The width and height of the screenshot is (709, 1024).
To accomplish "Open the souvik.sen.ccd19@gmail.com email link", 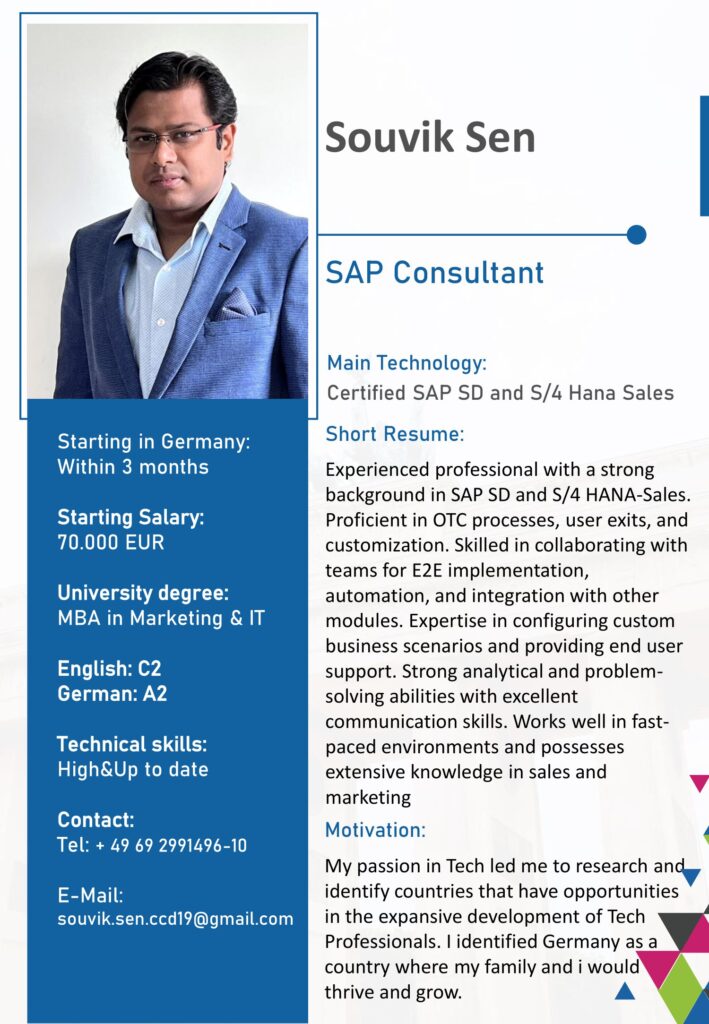I will coord(175,919).
